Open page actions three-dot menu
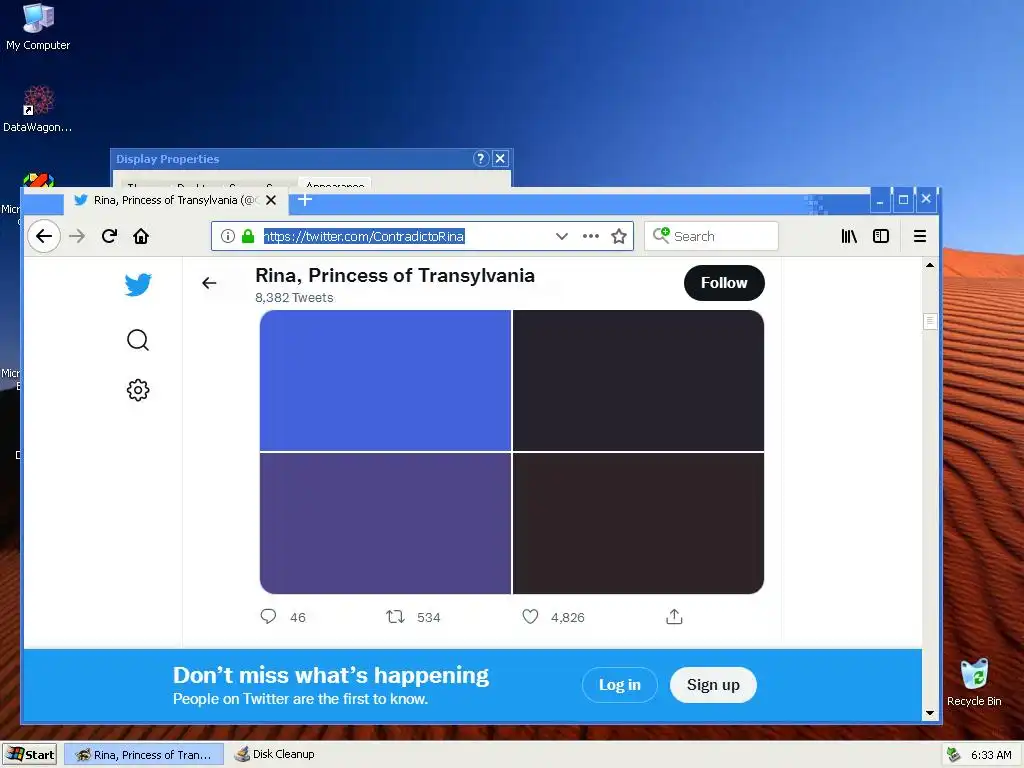The image size is (1024, 768). click(x=590, y=236)
